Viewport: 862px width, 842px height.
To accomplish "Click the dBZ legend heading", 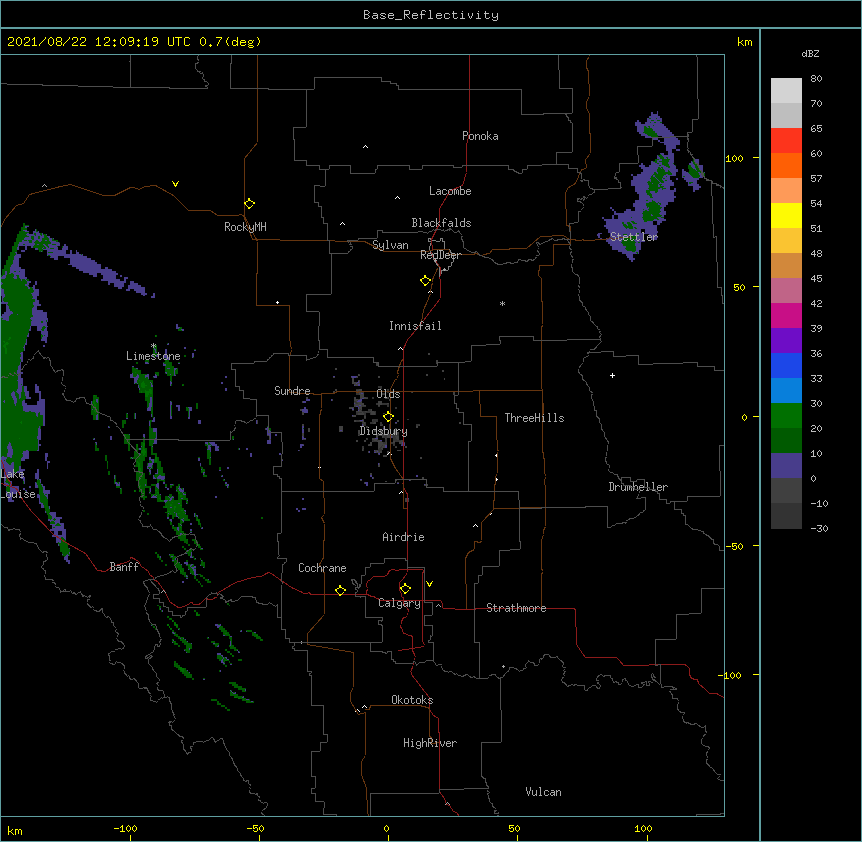I will (810, 53).
